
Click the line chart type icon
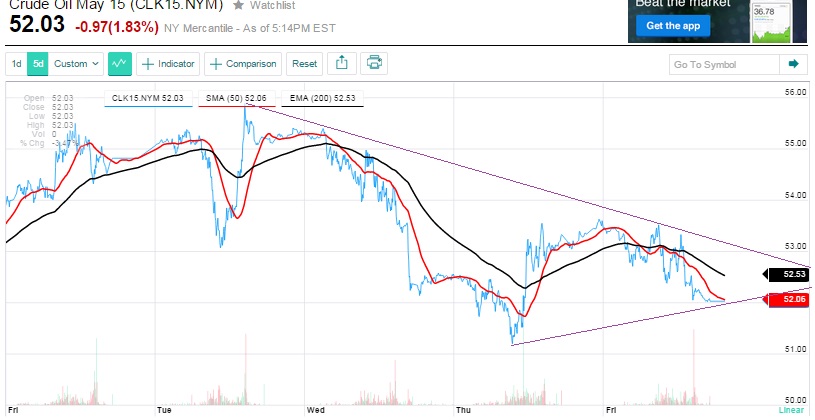(x=120, y=64)
